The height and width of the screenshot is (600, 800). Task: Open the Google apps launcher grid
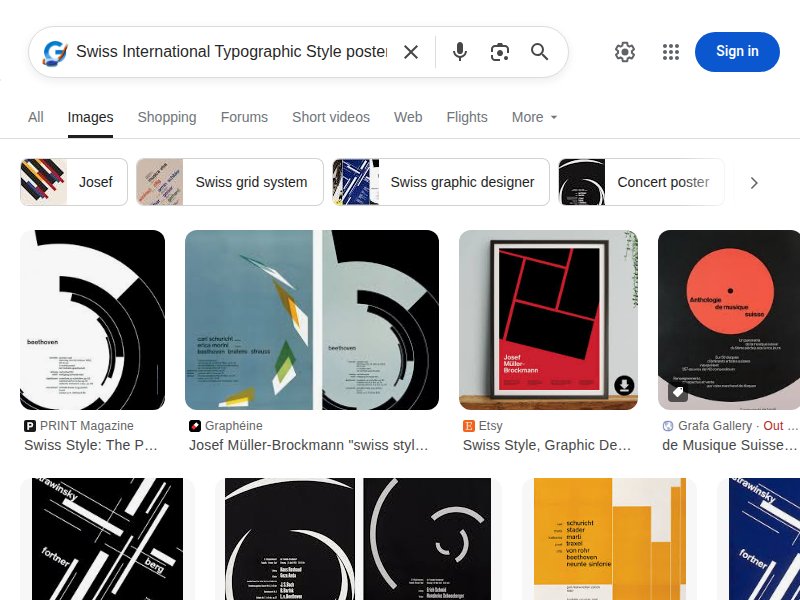pyautogui.click(x=670, y=51)
